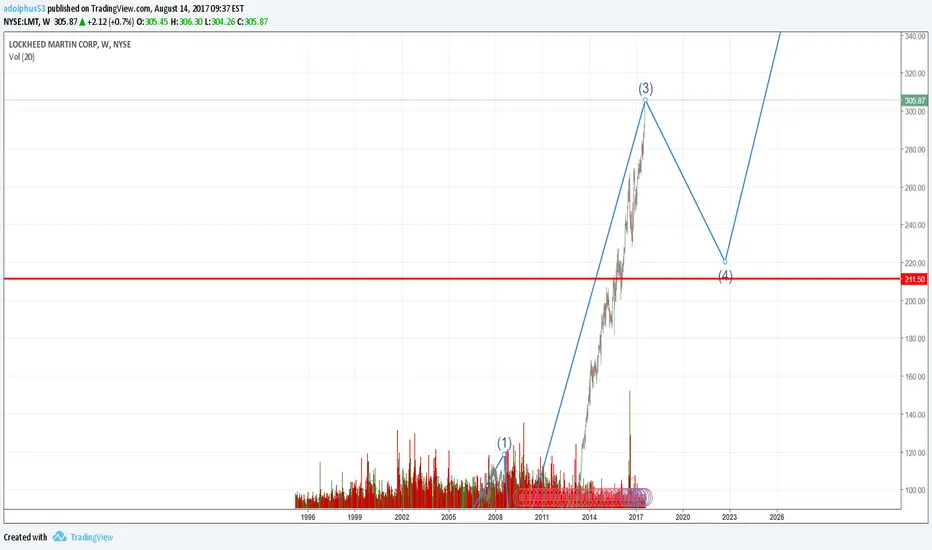Click the 2014 year axis label
This screenshot has height=550, width=932.
(589, 517)
